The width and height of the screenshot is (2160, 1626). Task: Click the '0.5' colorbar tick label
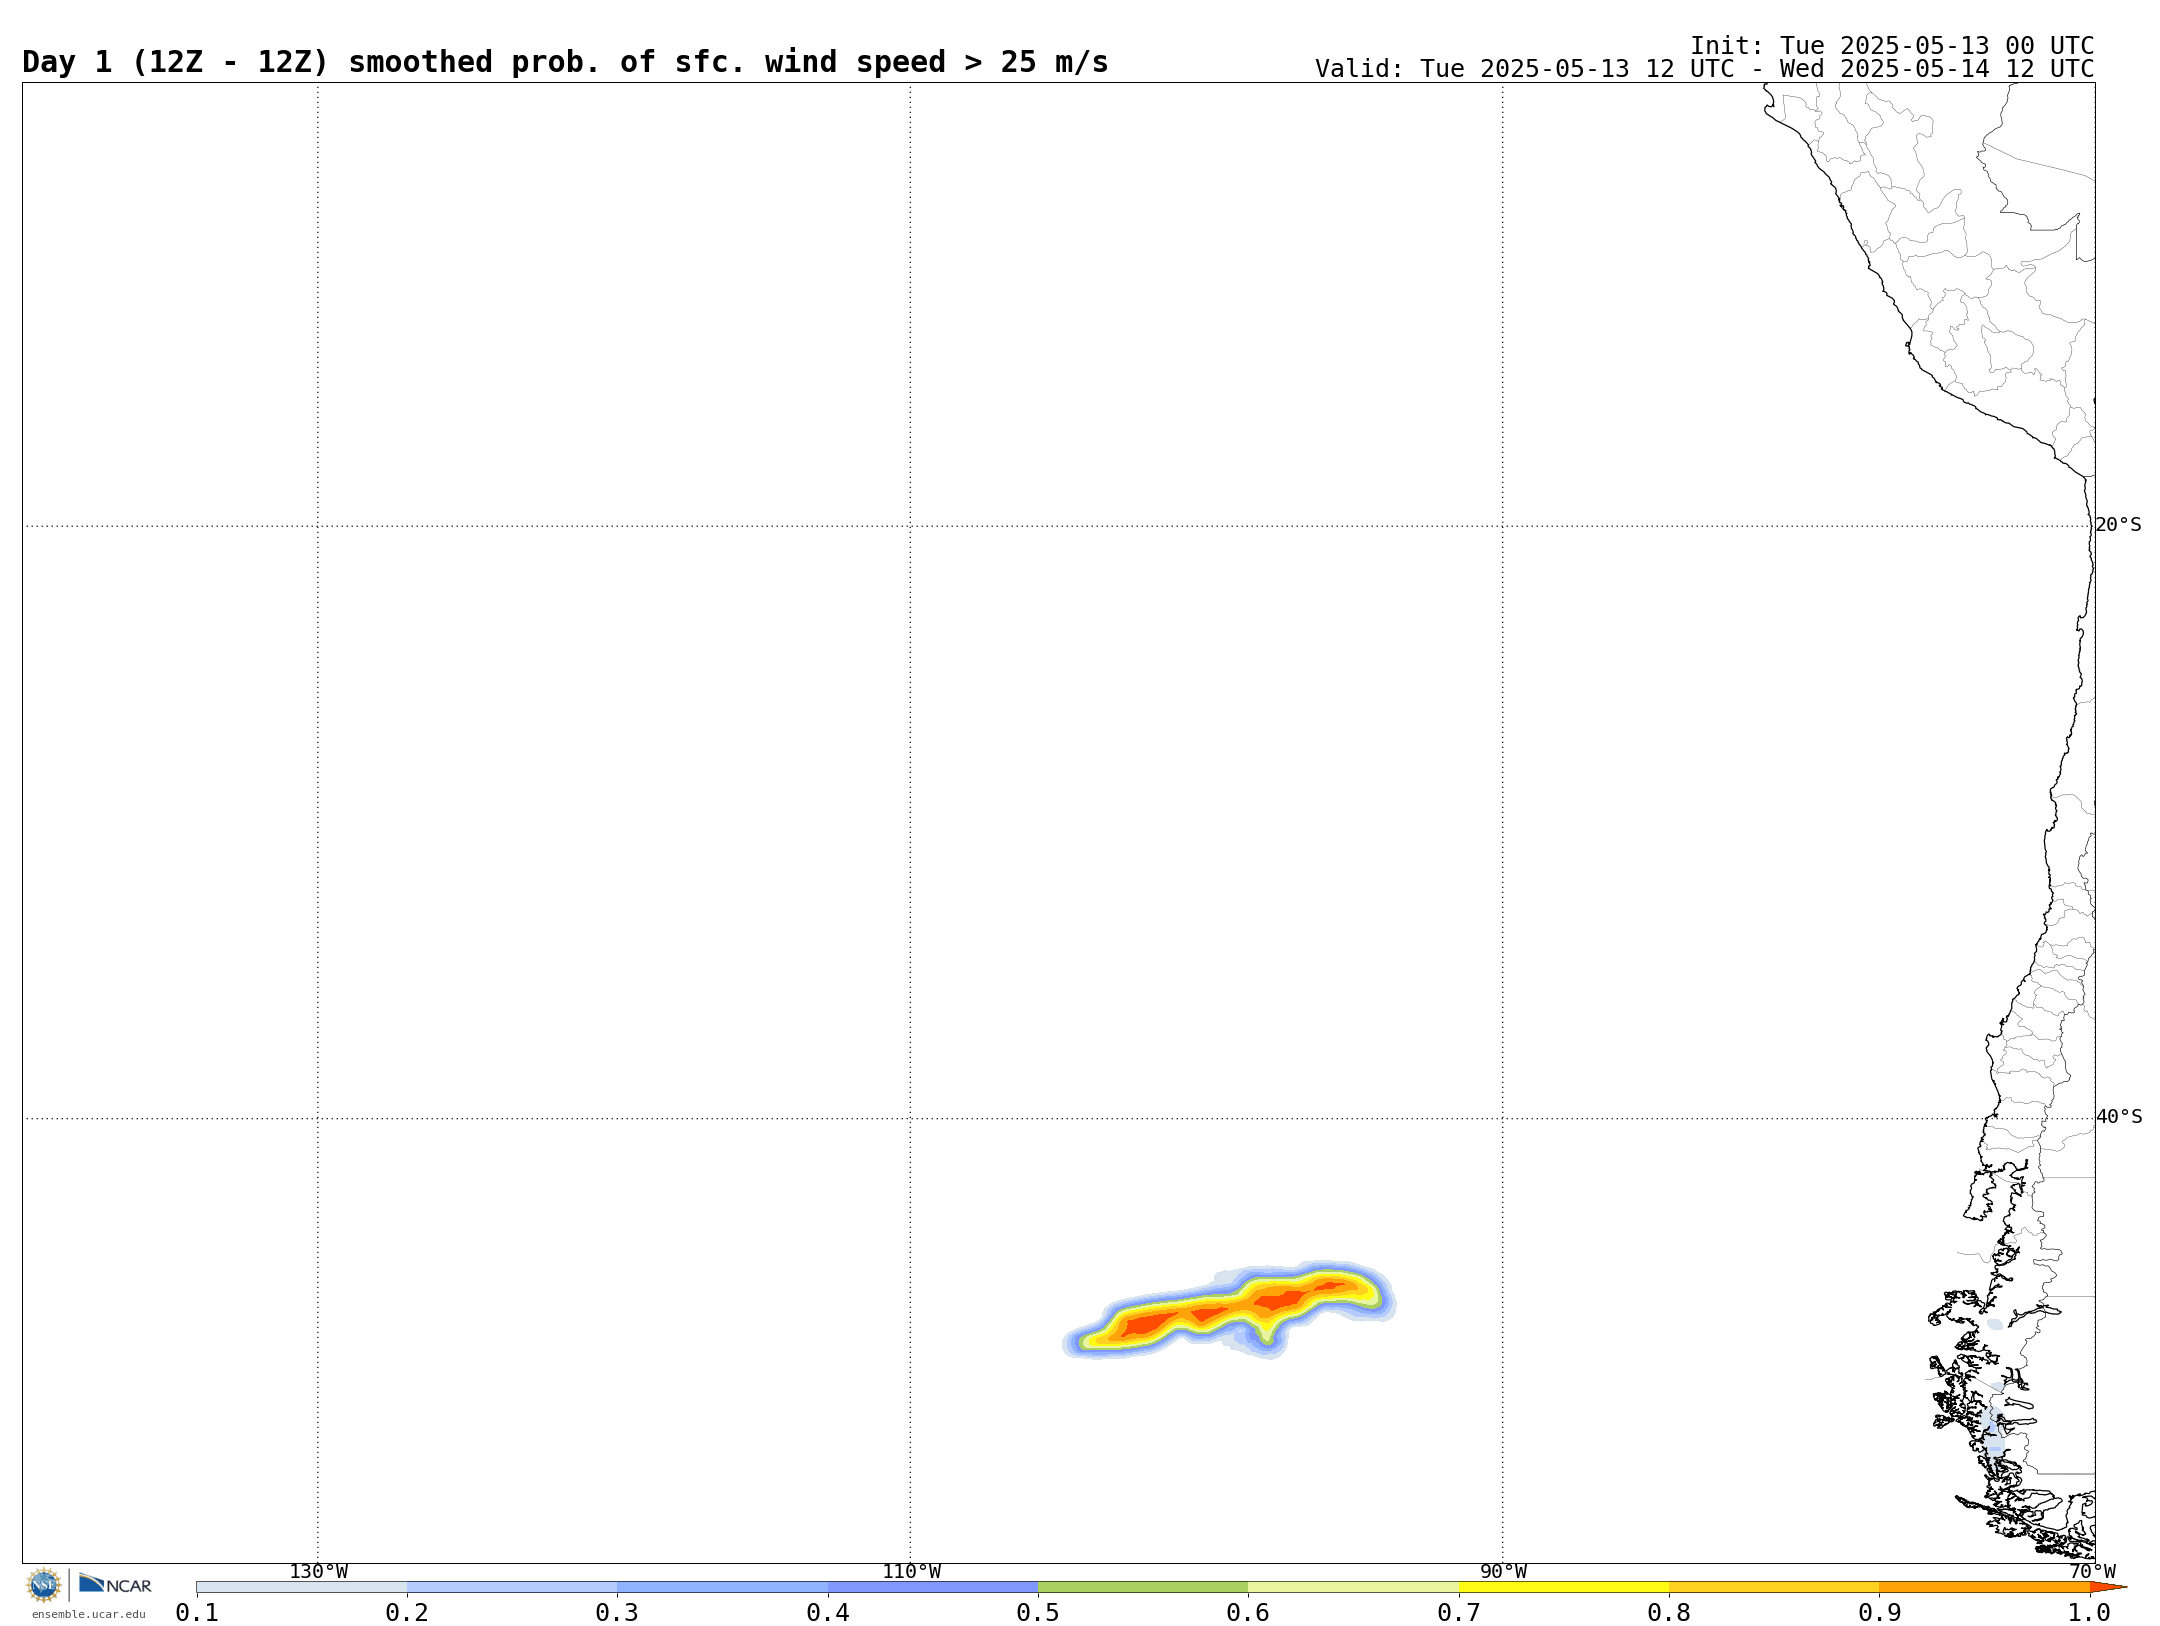pos(1038,1612)
